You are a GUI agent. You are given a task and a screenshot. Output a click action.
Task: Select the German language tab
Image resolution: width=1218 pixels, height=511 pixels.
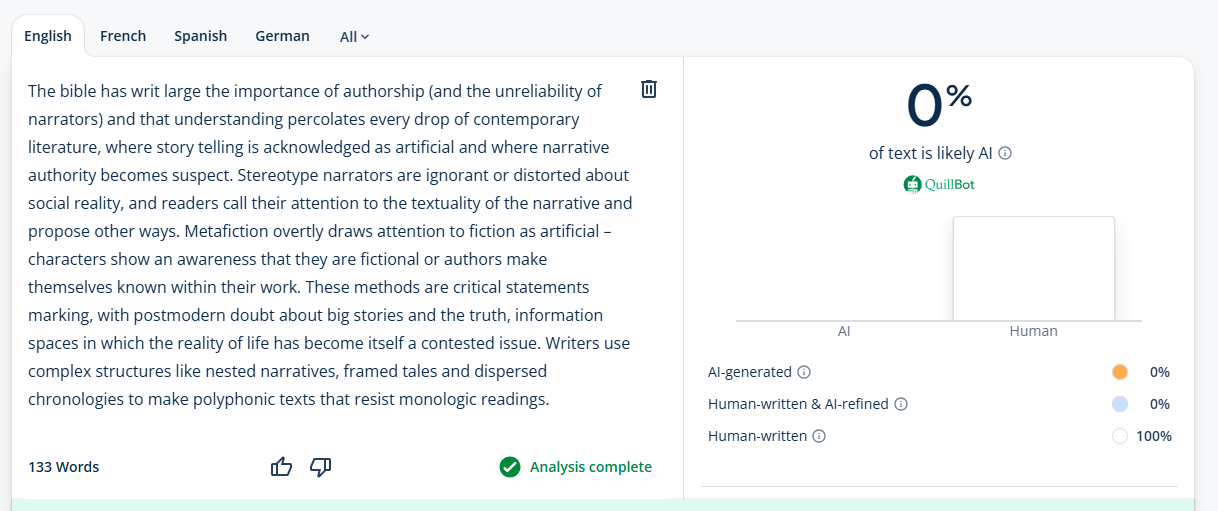[282, 36]
